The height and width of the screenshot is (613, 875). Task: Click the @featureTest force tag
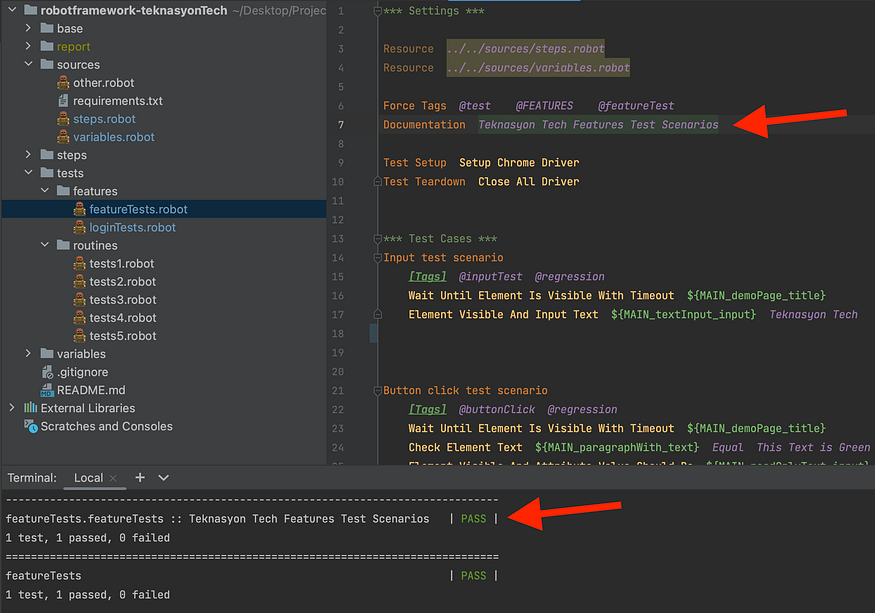click(636, 106)
